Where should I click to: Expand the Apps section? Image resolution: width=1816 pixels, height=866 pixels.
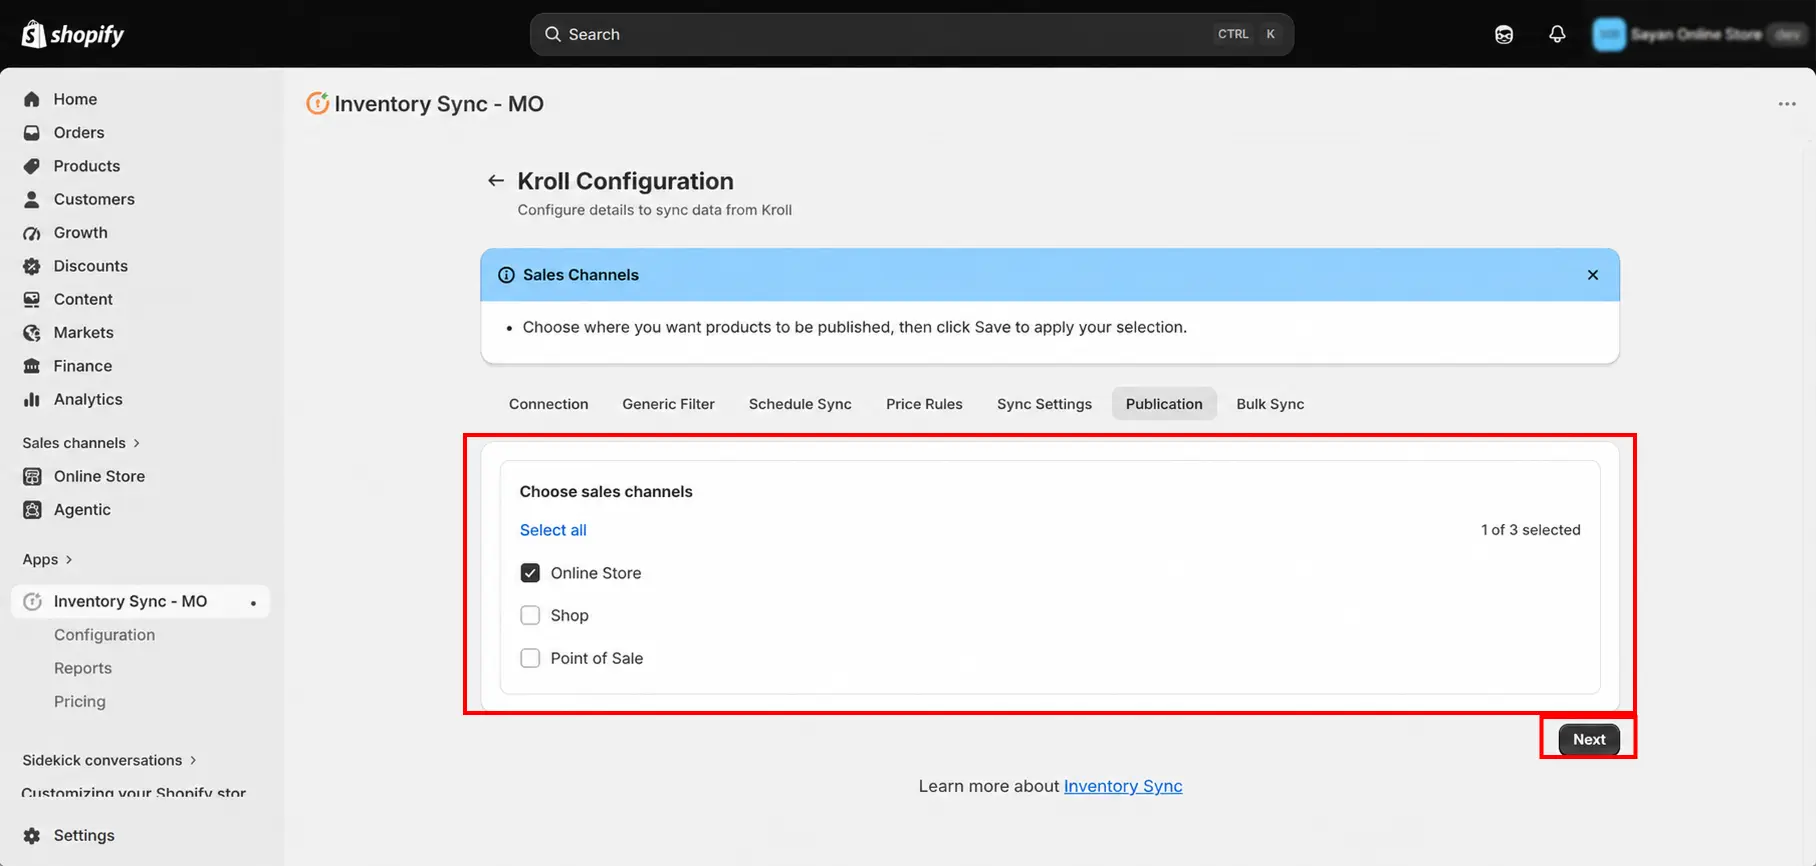coord(48,559)
